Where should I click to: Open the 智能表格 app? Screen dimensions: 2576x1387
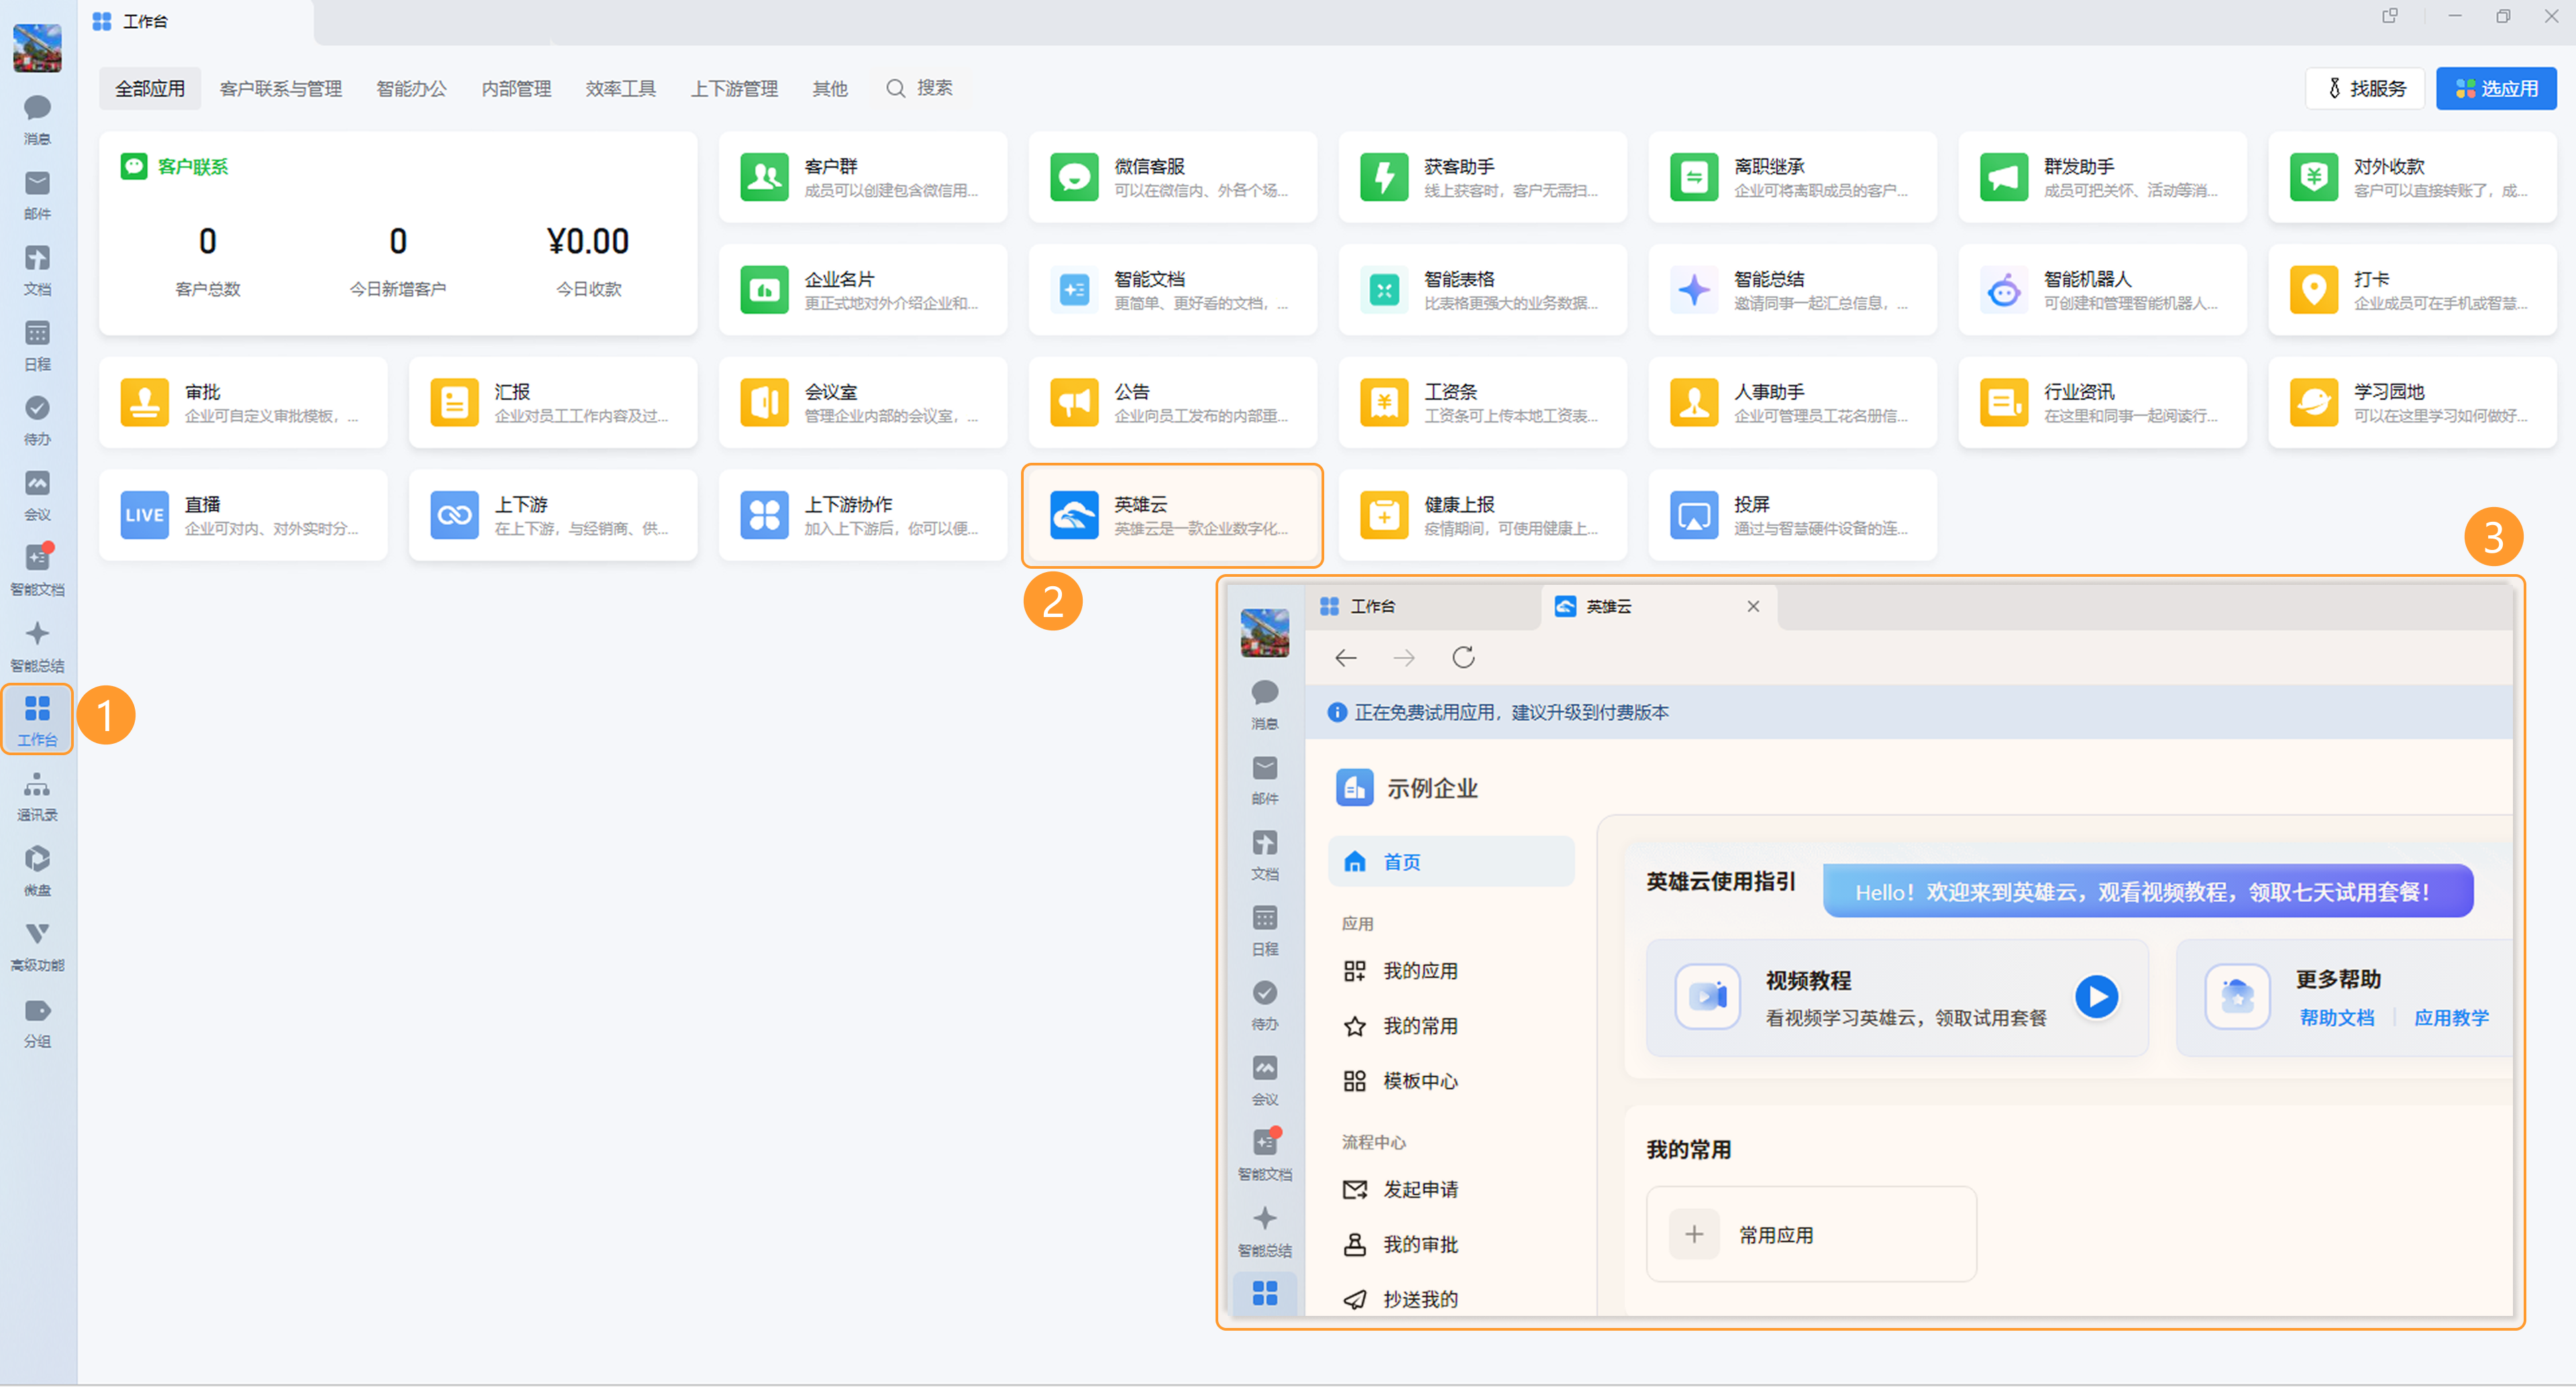pos(1482,290)
